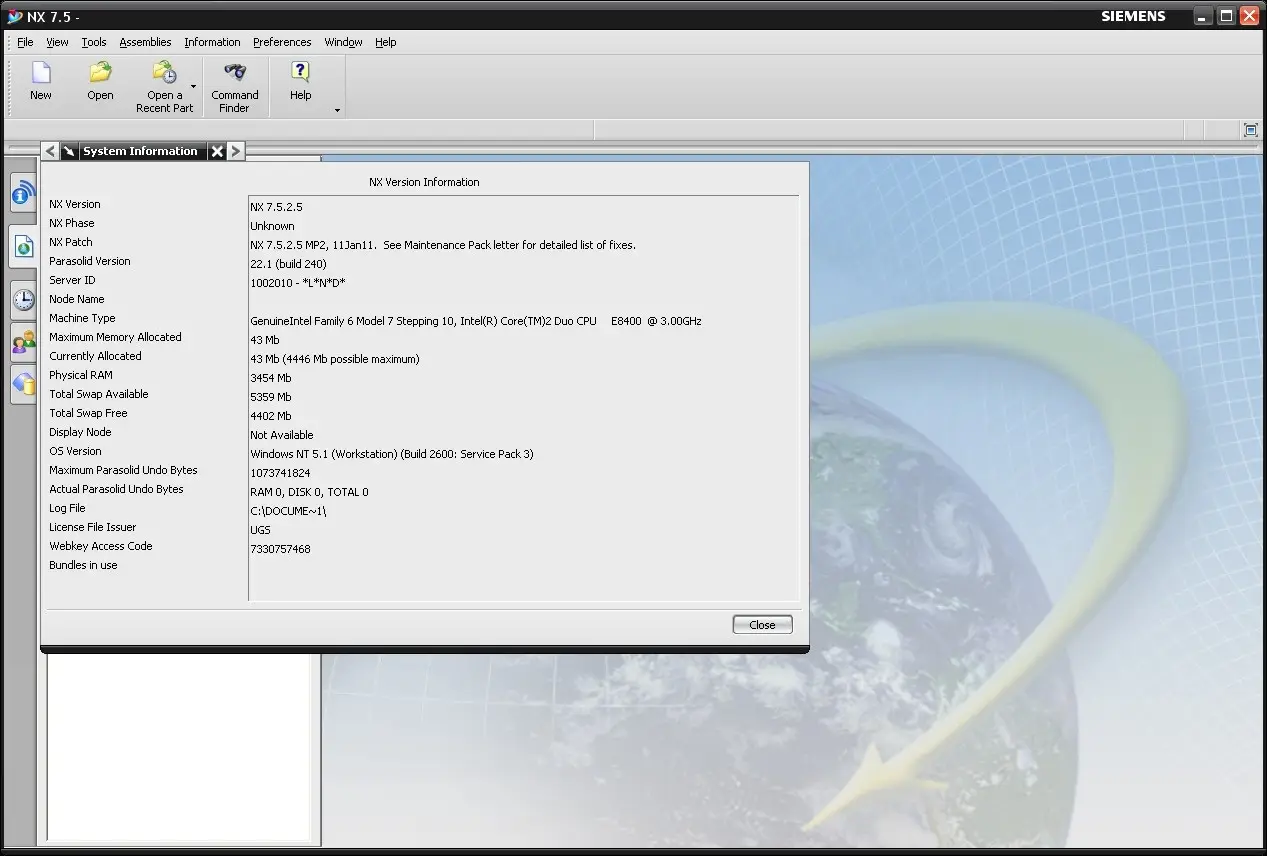Click the Bundles in use label
1267x856 pixels.
coord(83,565)
